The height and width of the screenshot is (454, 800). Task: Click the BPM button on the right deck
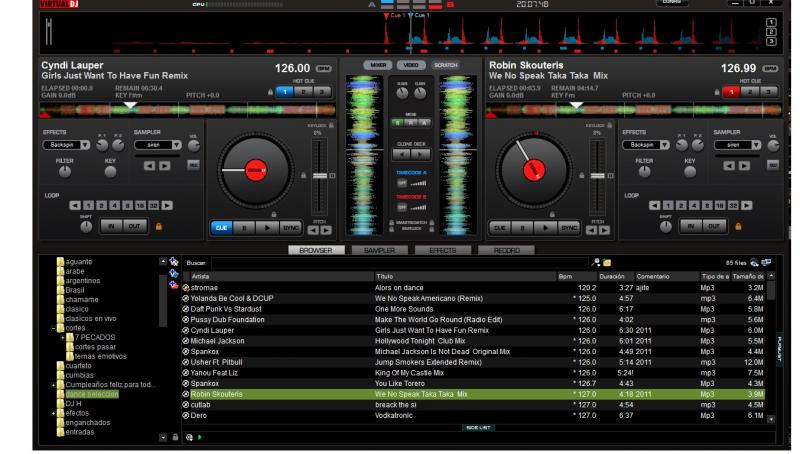771,69
